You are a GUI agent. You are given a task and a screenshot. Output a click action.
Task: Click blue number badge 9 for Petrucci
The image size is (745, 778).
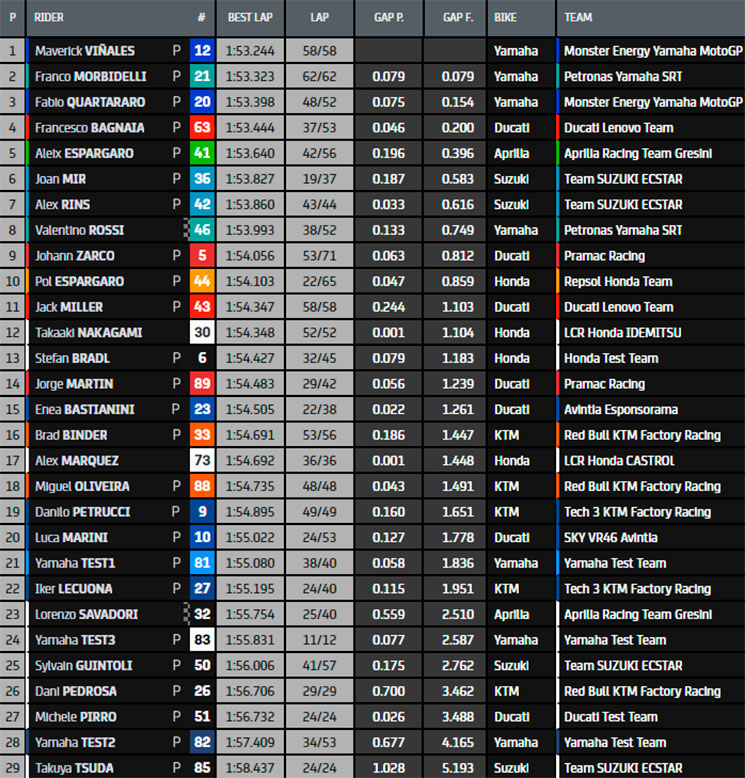point(202,512)
